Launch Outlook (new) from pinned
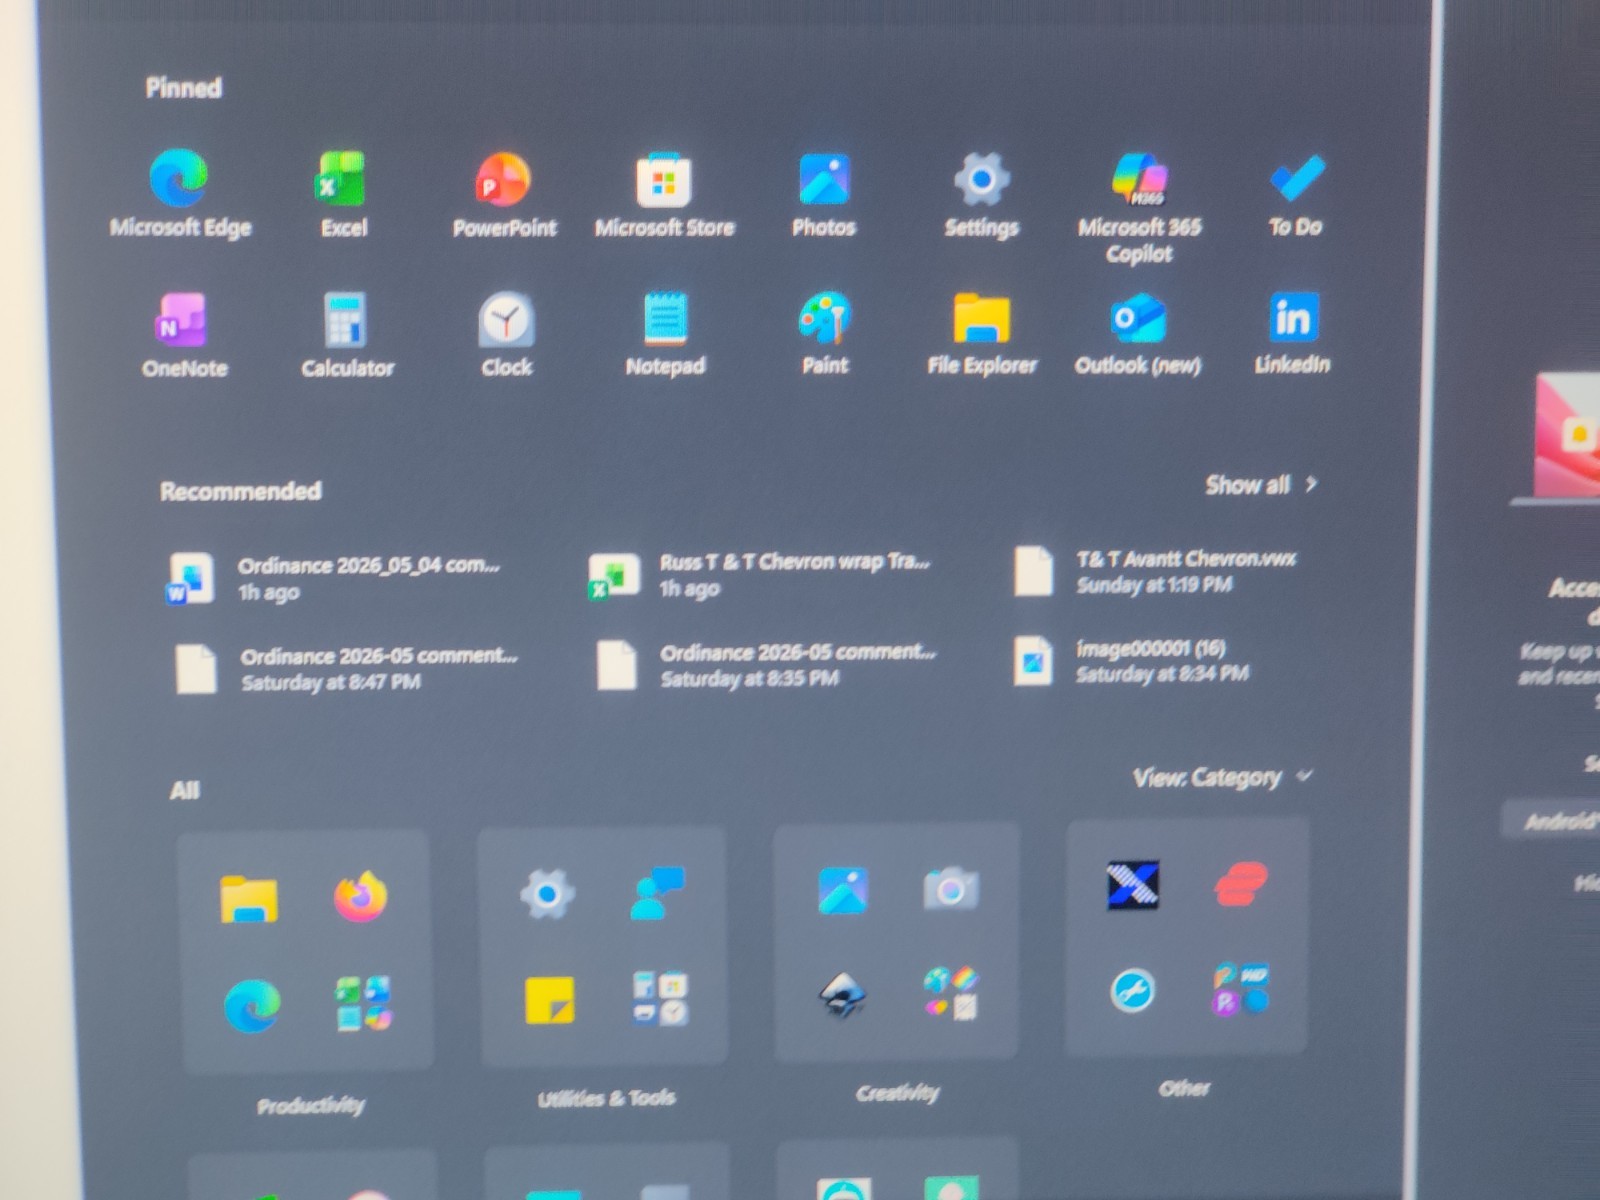This screenshot has height=1200, width=1600. (1138, 333)
